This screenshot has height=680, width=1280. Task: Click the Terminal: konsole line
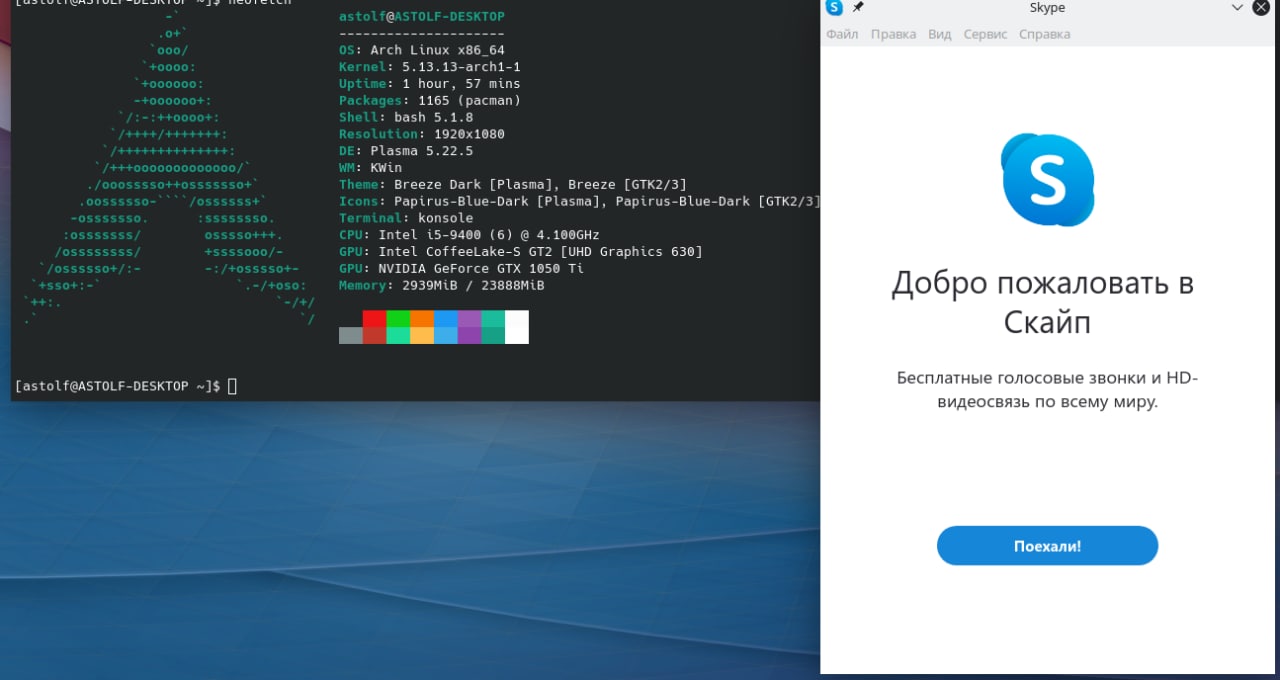tap(406, 218)
